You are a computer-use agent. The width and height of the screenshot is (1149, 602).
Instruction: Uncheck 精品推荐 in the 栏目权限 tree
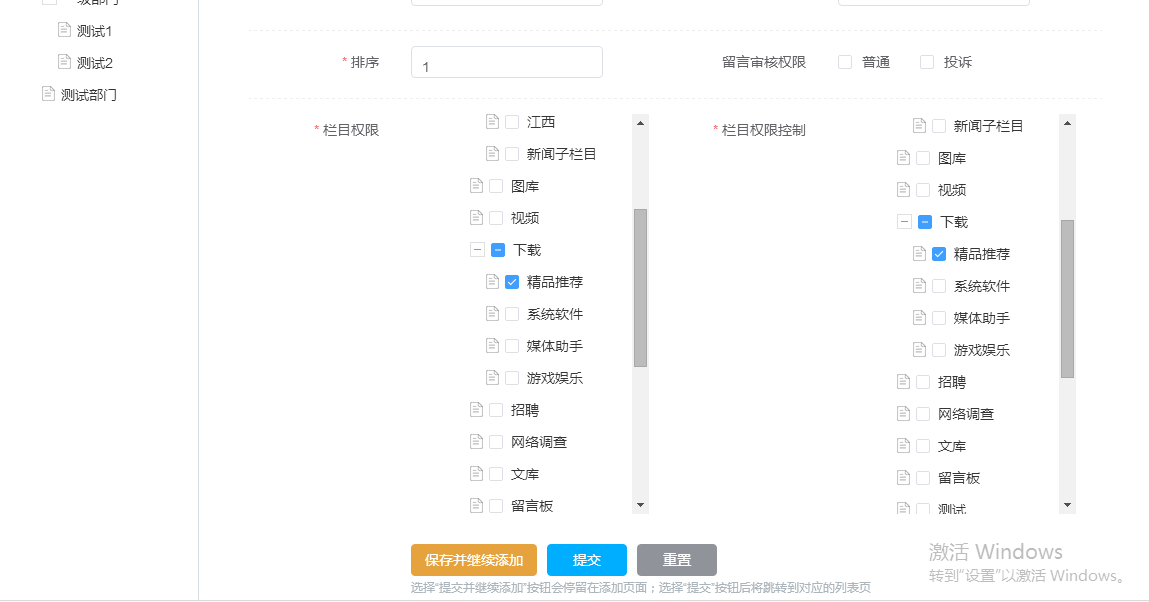512,282
